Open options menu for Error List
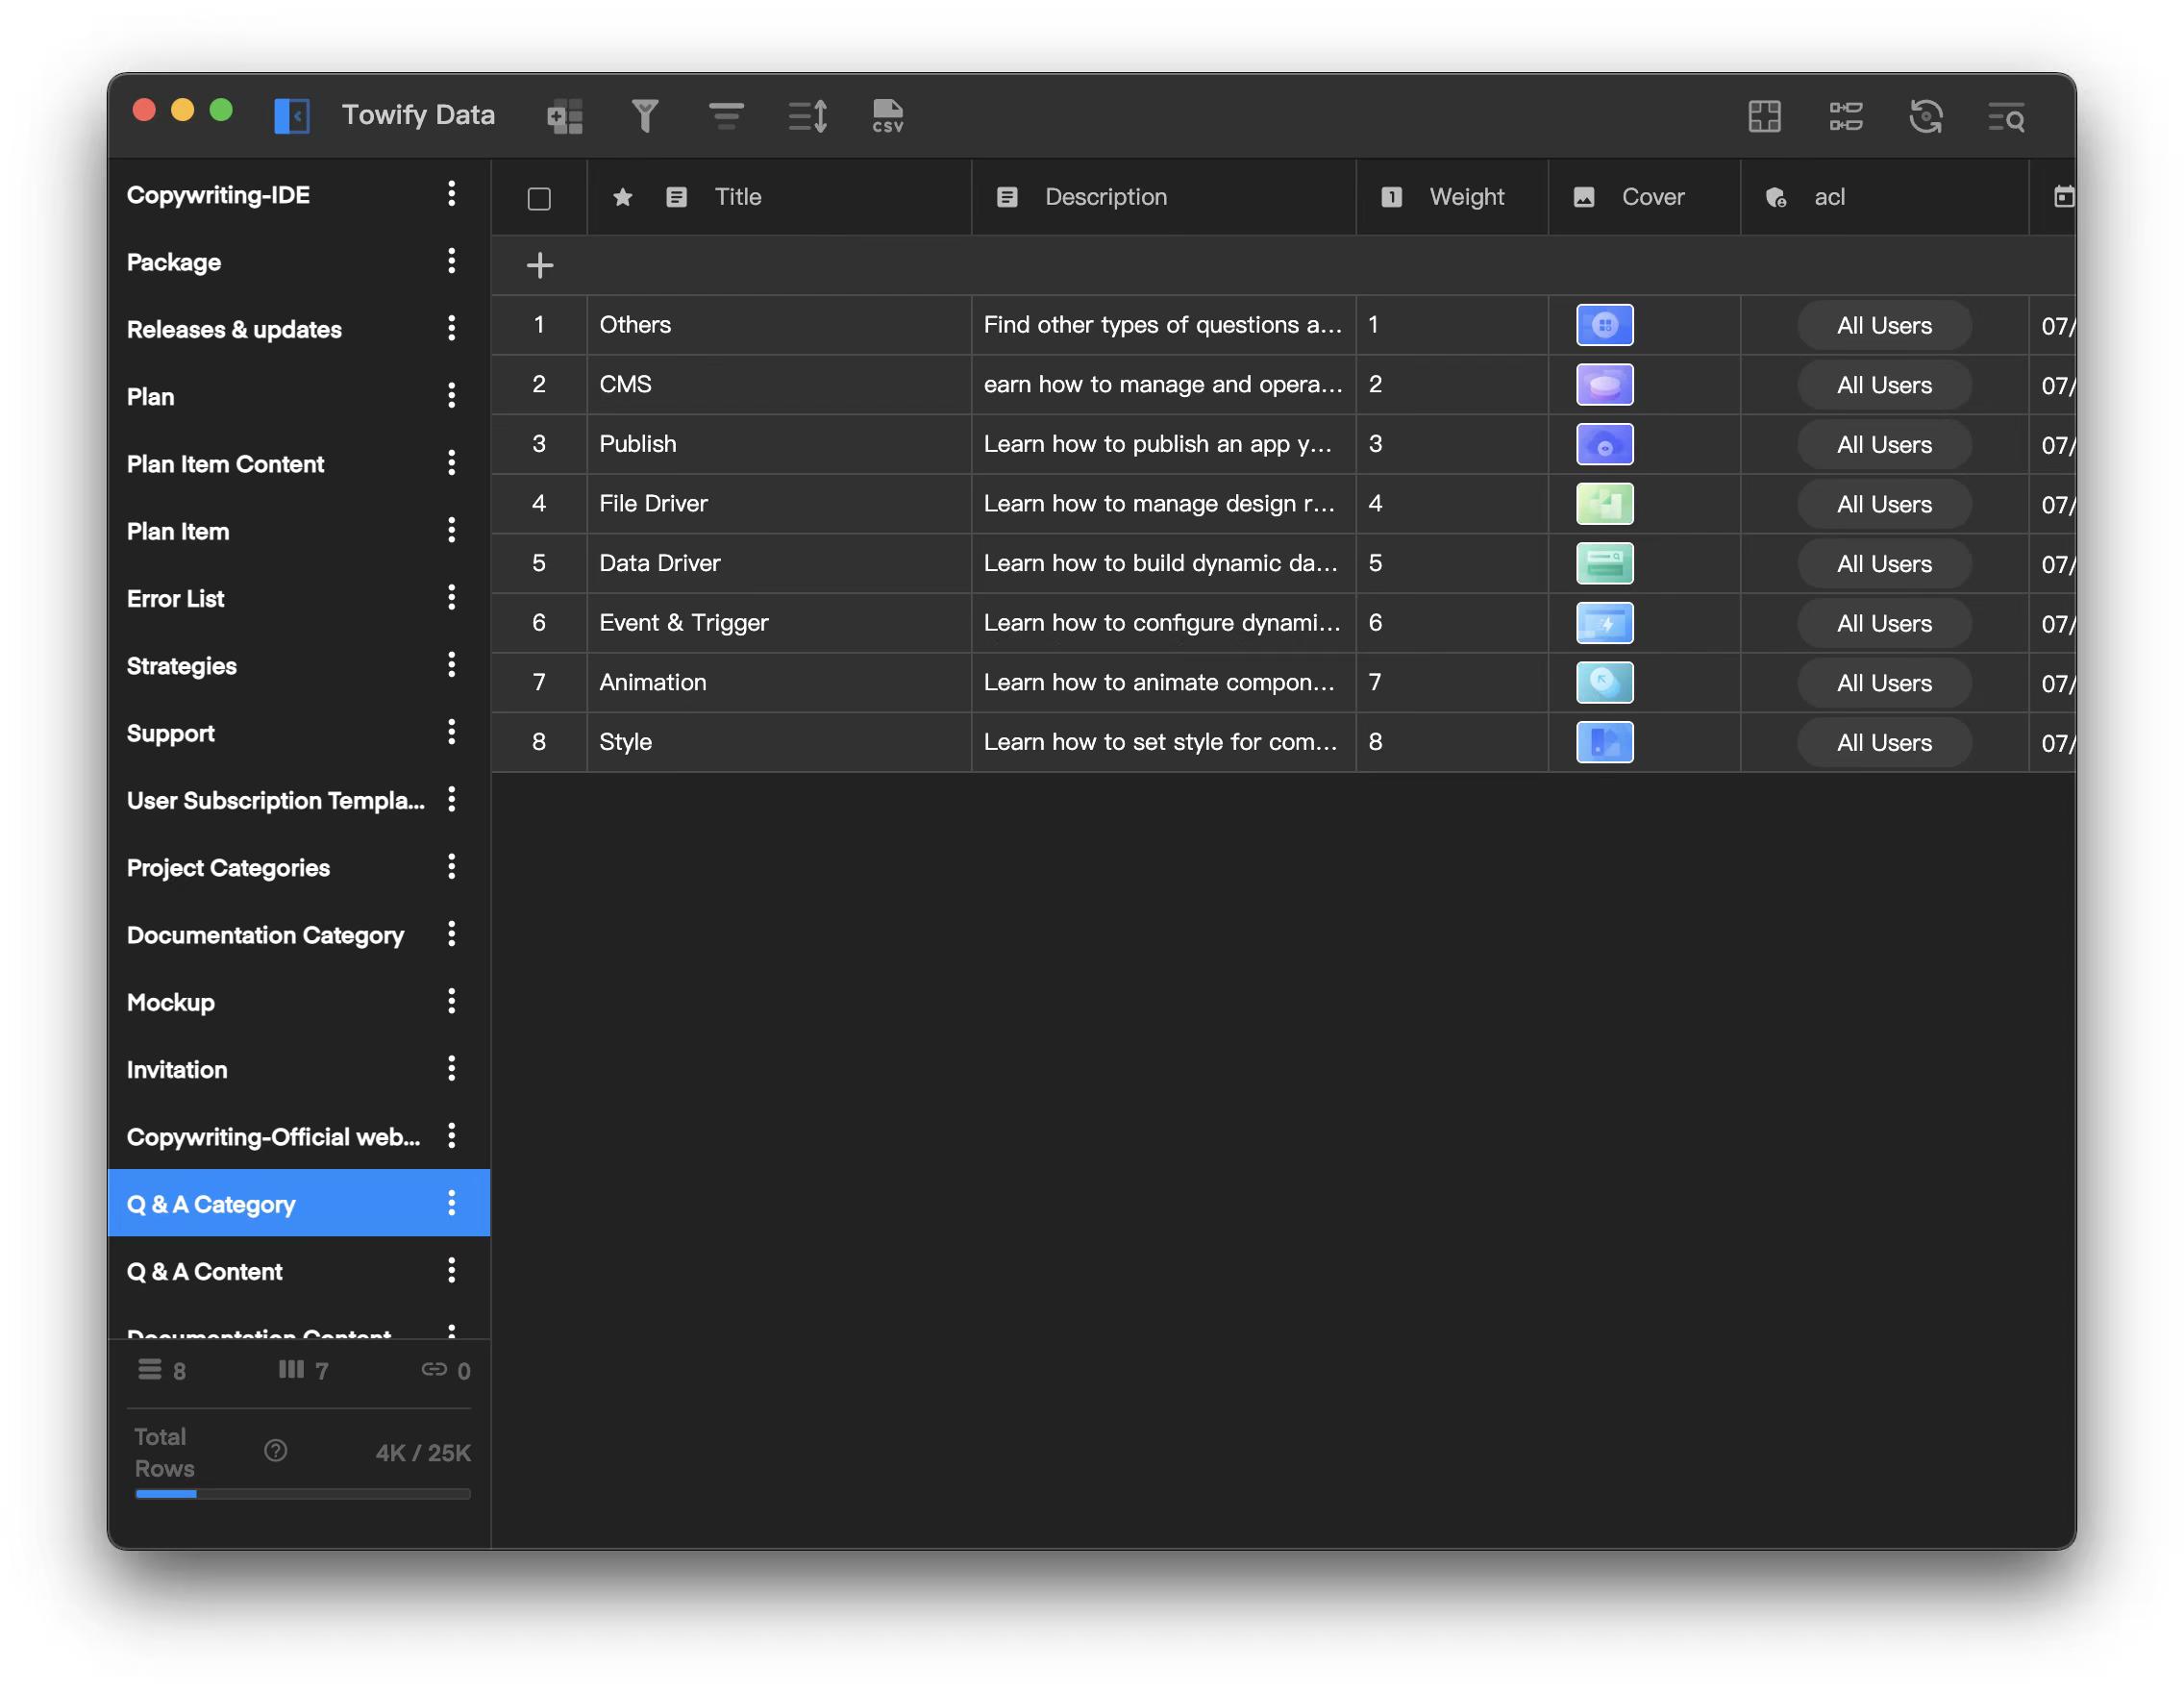The image size is (2184, 1692). (452, 598)
